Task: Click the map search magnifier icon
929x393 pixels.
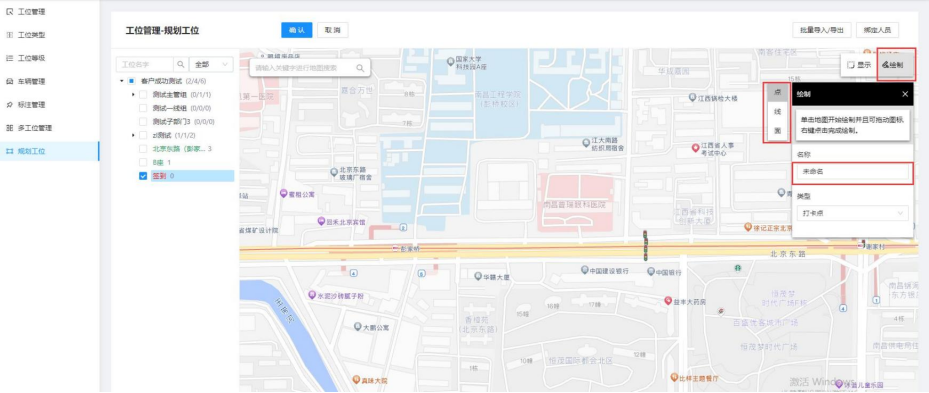Action: (x=360, y=68)
